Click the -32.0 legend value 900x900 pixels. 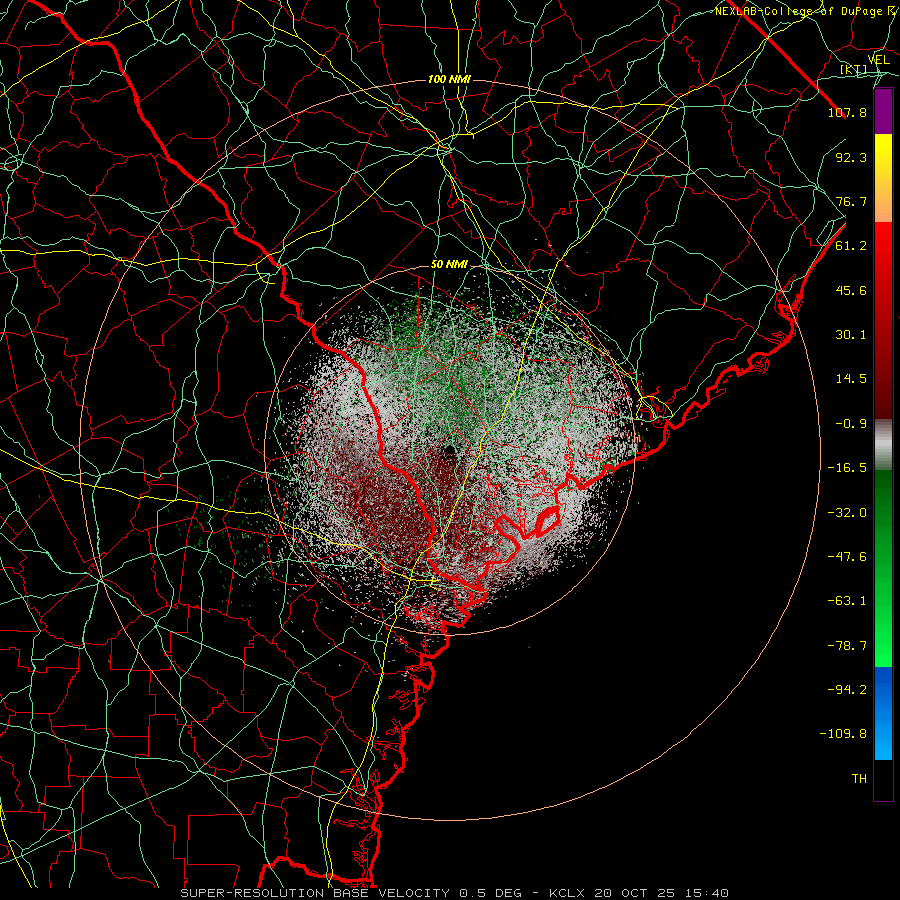coord(847,513)
